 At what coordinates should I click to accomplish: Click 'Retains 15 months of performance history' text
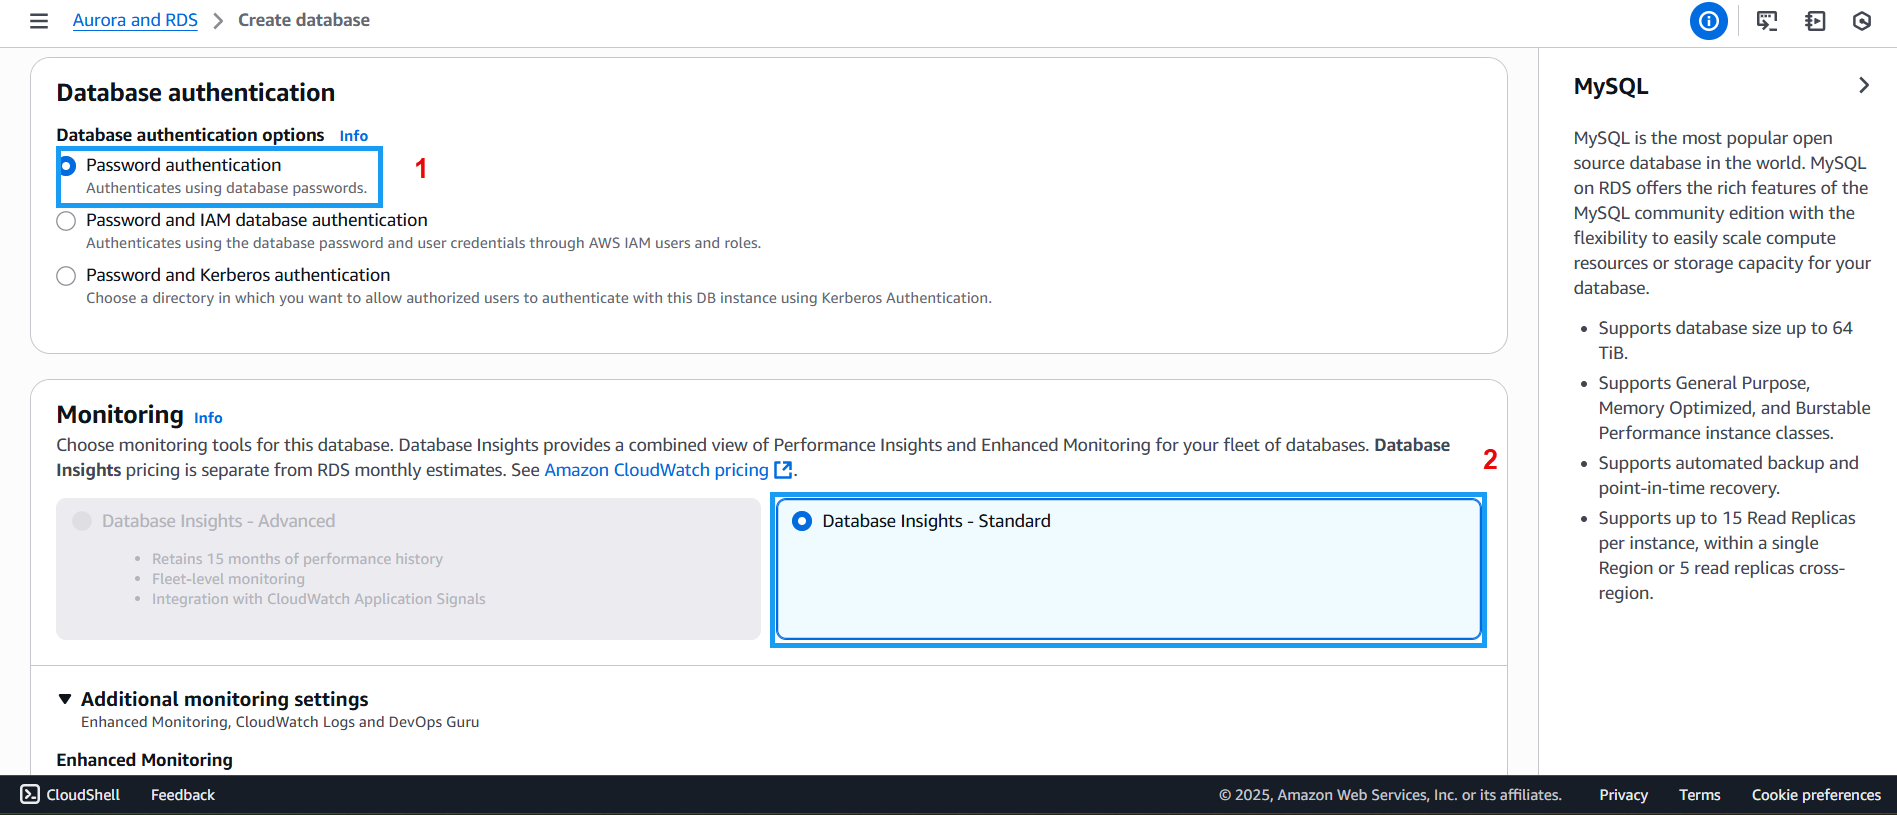pos(297,559)
